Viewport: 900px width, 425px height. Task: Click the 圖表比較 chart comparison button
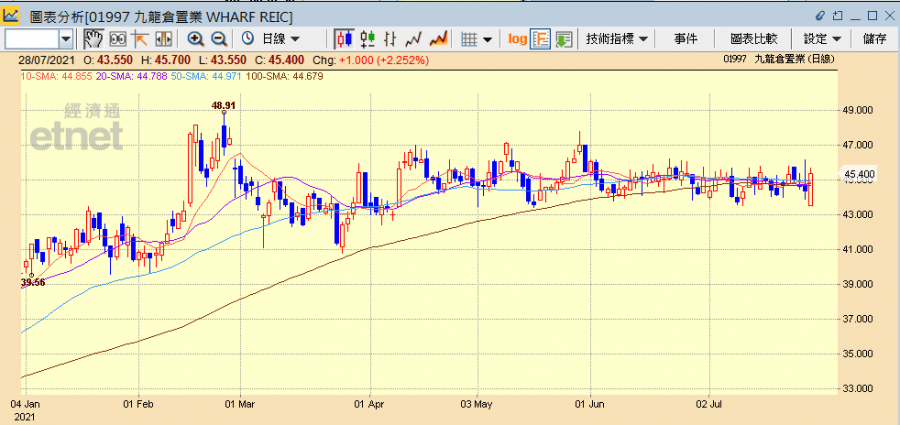coord(754,38)
